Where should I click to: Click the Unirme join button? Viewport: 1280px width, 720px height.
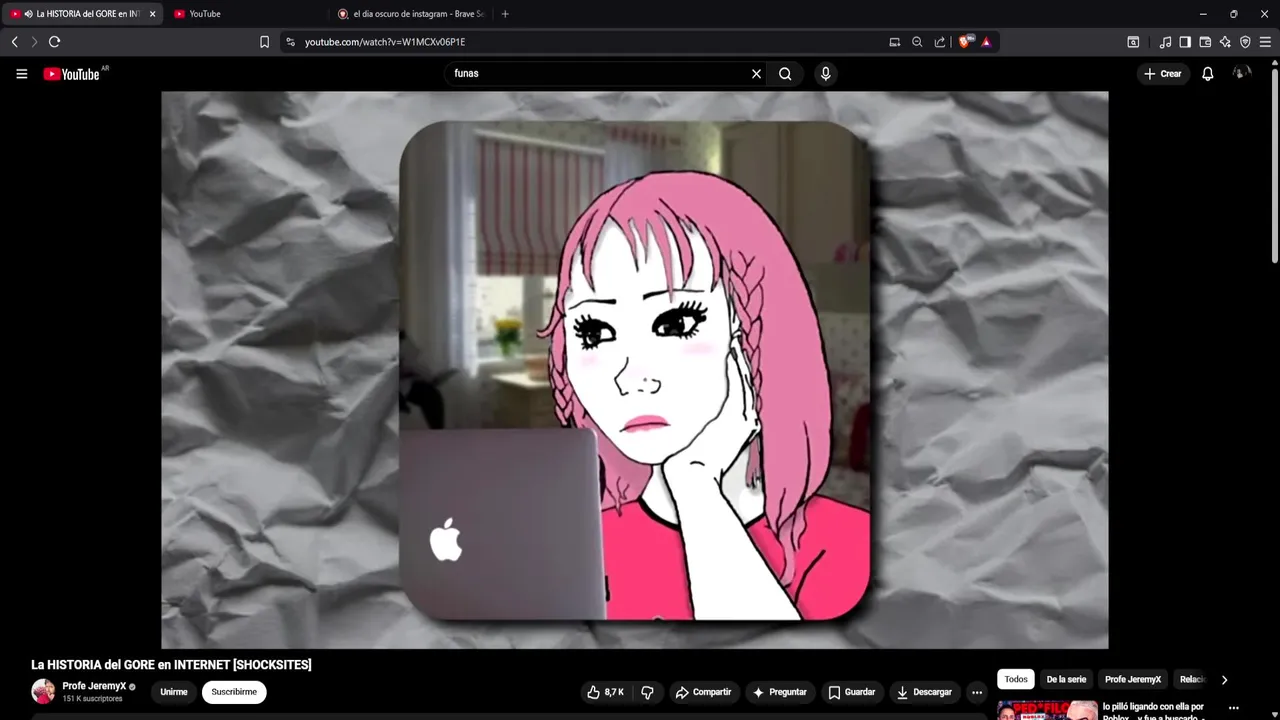(174, 692)
